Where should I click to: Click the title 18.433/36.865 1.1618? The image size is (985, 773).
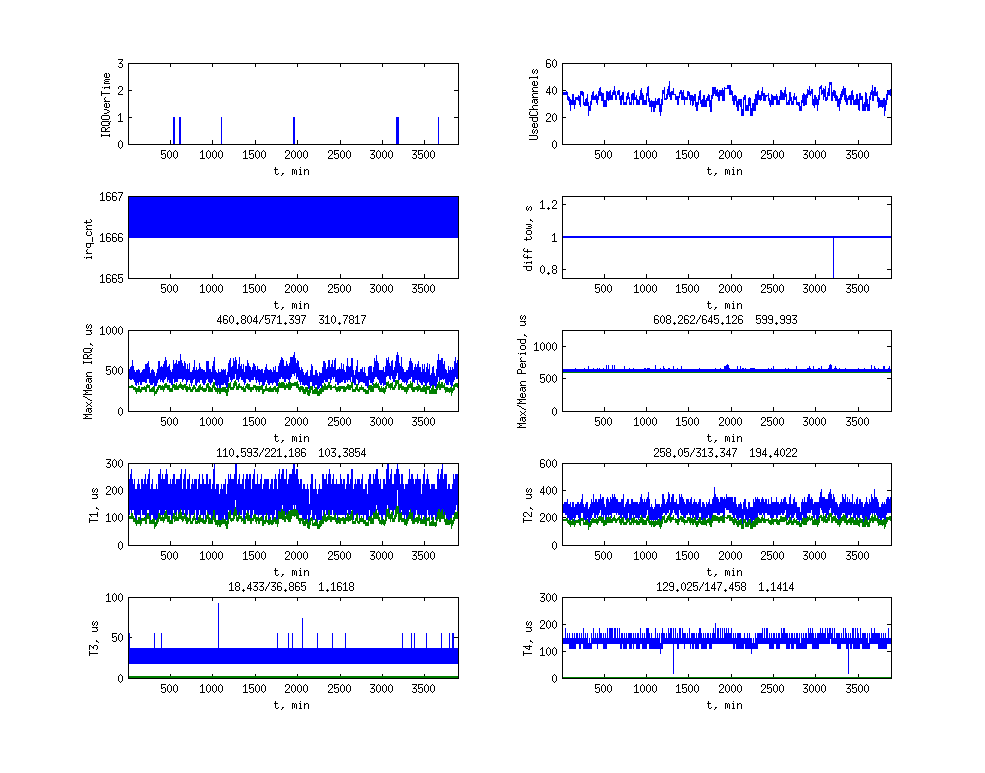[x=291, y=586]
